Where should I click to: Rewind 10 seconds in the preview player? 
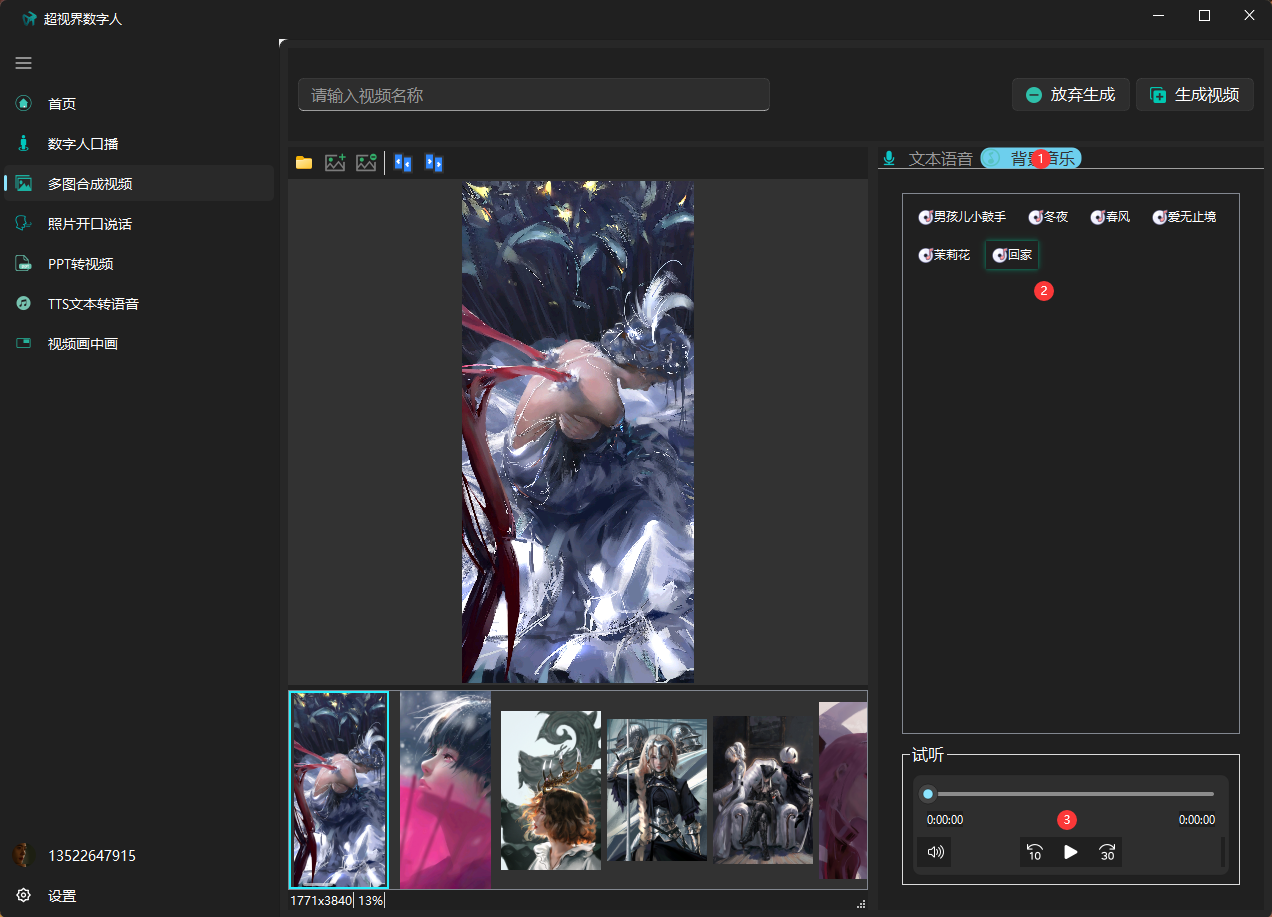tap(1035, 852)
